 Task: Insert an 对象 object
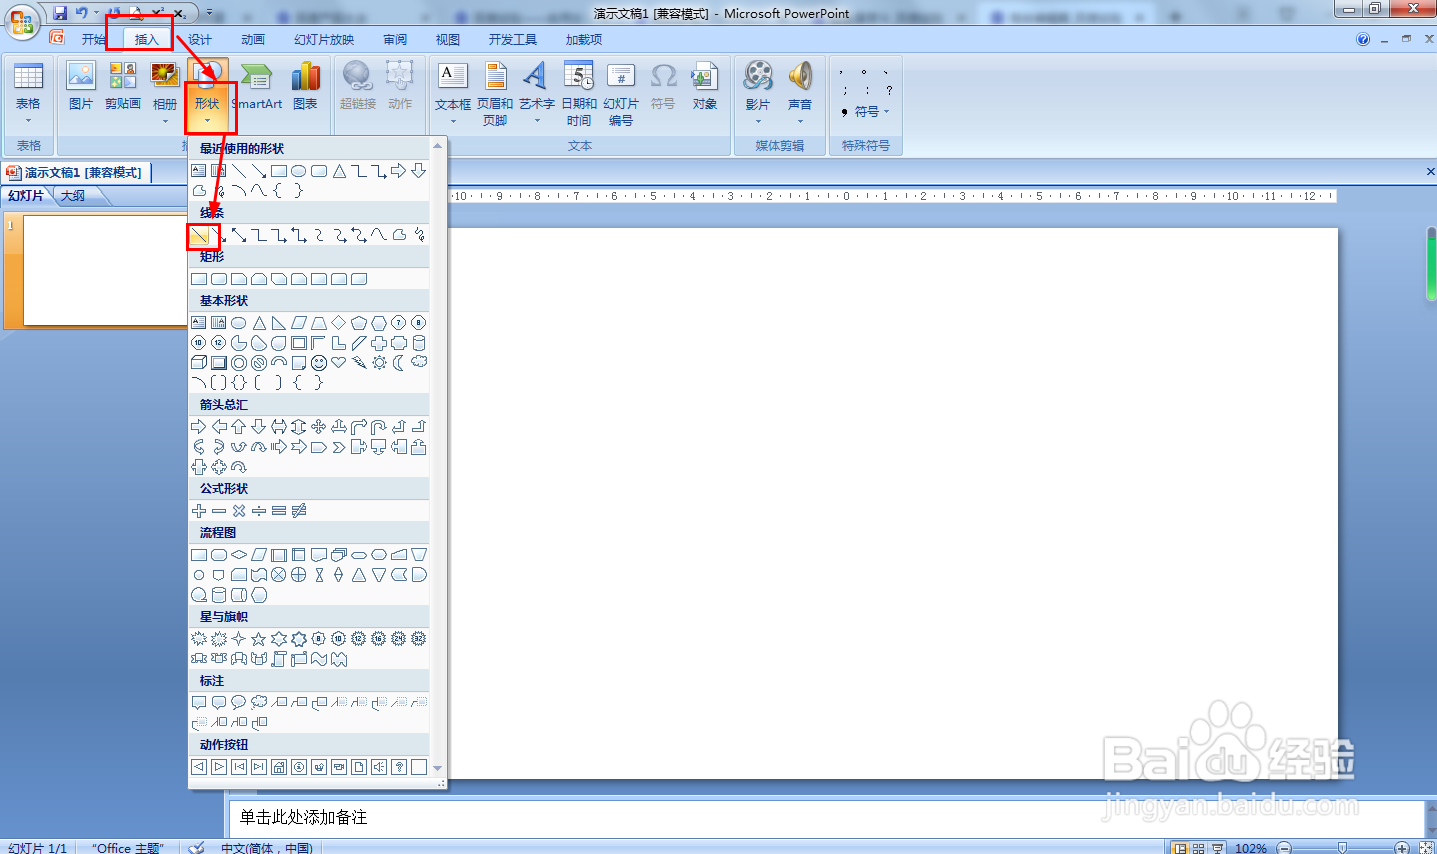tap(705, 86)
